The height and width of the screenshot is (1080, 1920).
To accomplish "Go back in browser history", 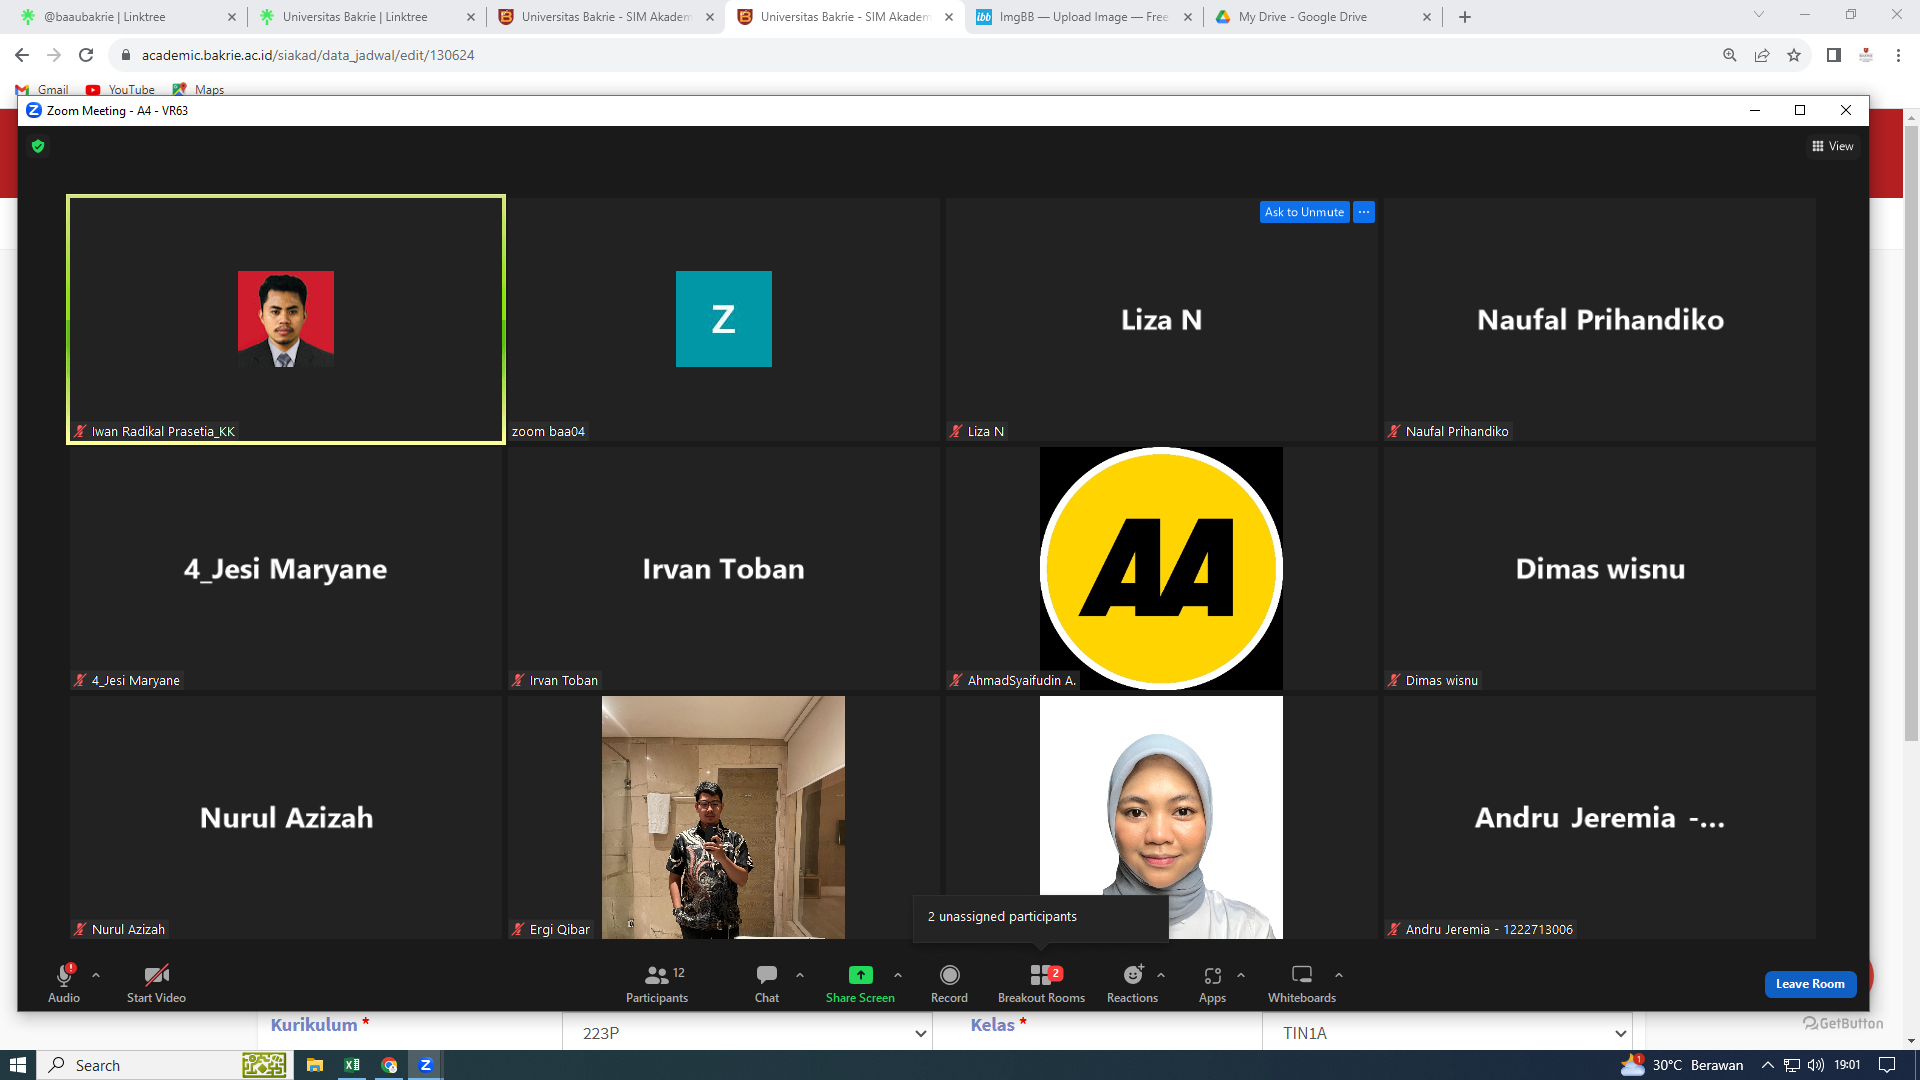I will (22, 55).
